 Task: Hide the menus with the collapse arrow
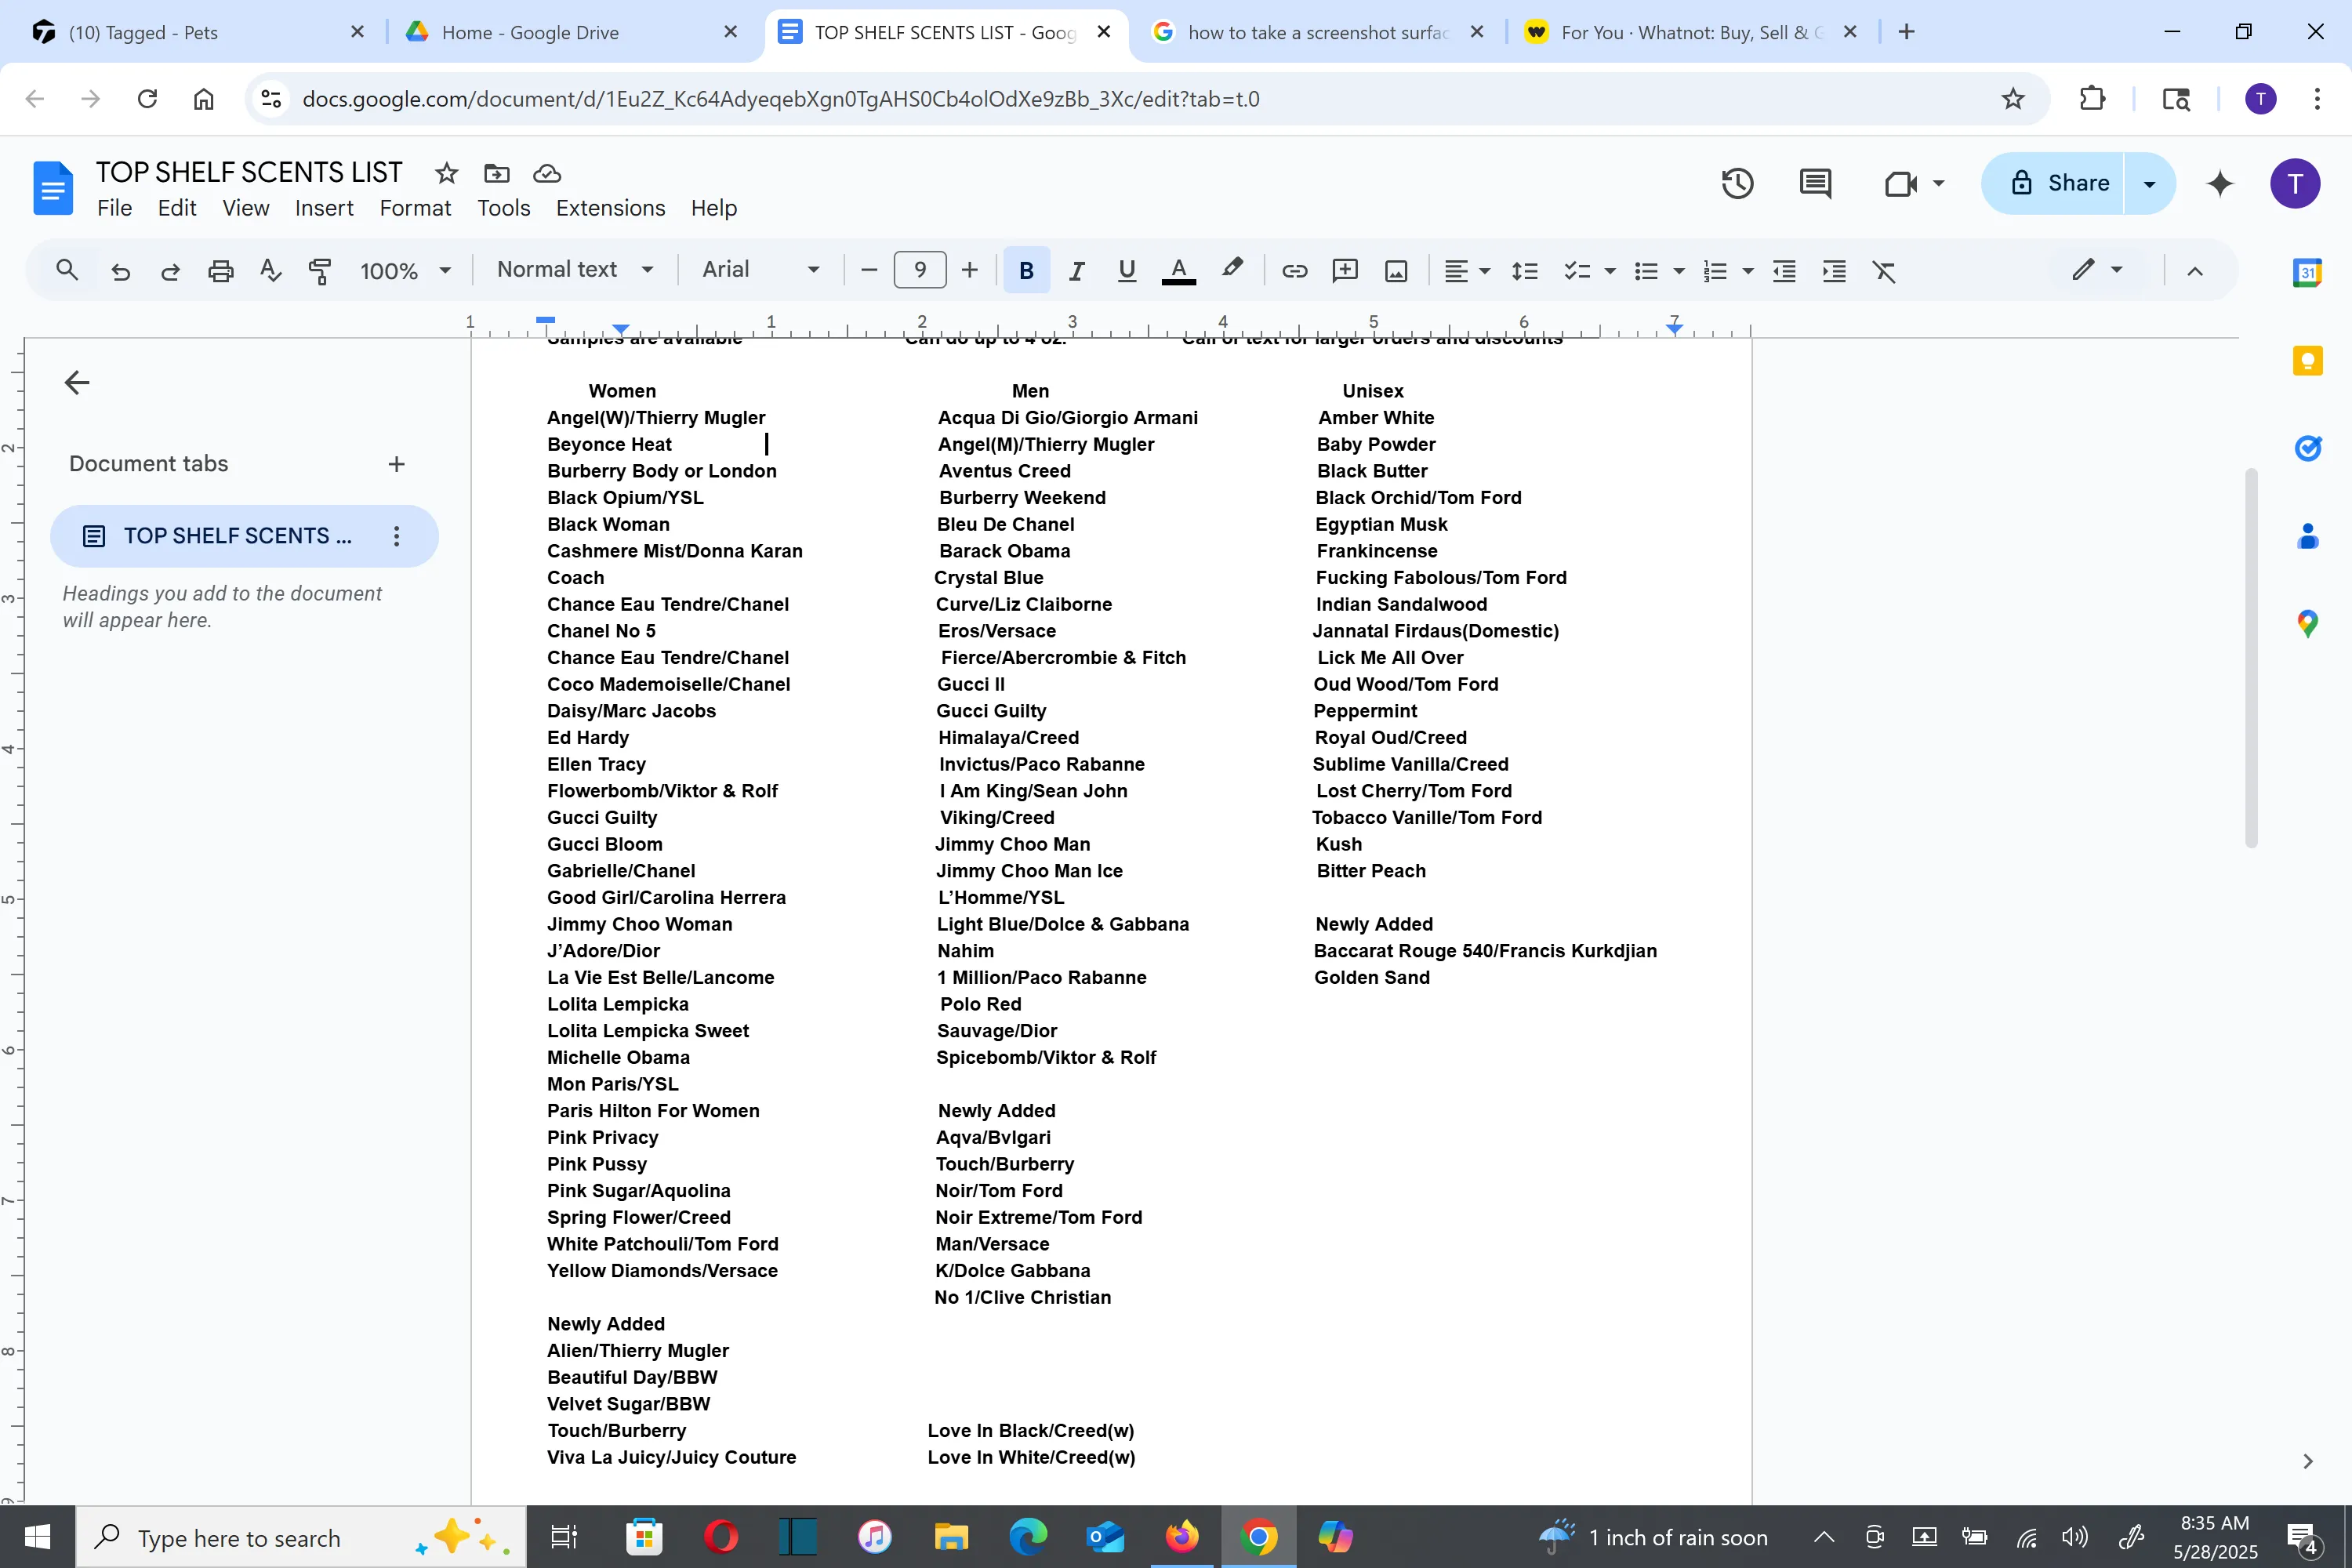[2195, 271]
